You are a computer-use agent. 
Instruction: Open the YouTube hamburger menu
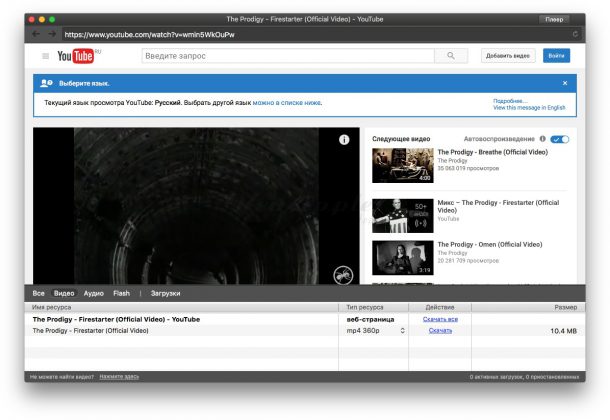pyautogui.click(x=45, y=56)
